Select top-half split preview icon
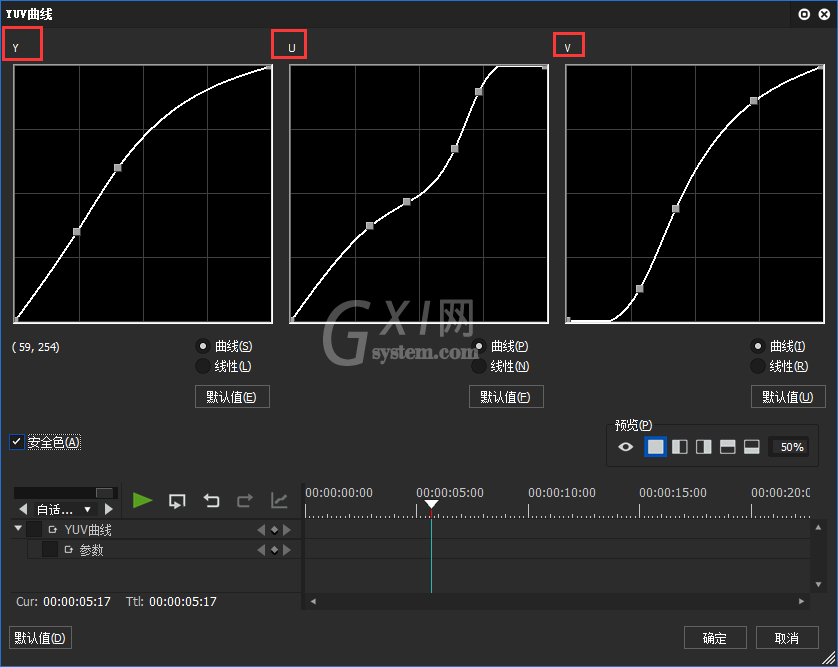 point(728,447)
